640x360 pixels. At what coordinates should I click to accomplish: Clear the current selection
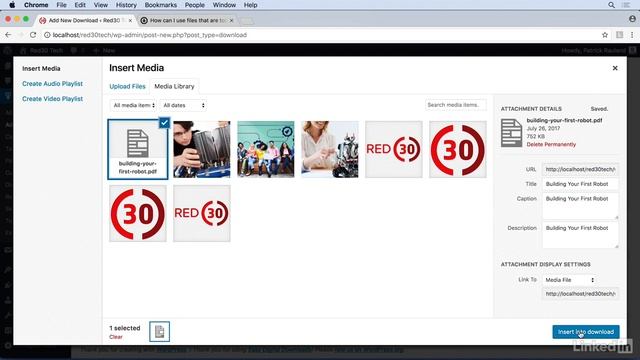(116, 337)
